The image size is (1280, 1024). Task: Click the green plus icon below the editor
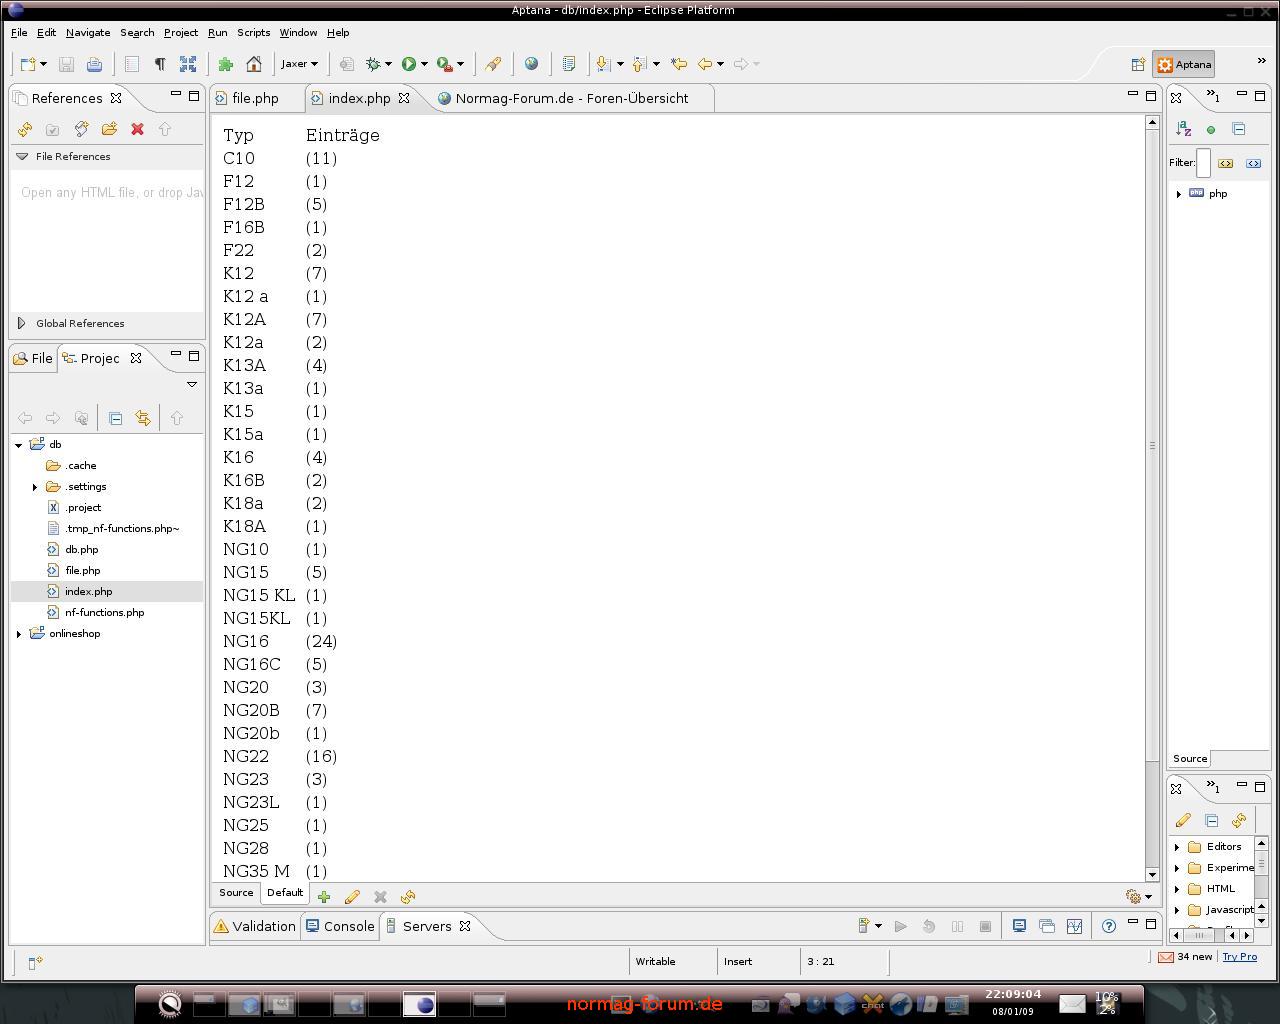[324, 897]
